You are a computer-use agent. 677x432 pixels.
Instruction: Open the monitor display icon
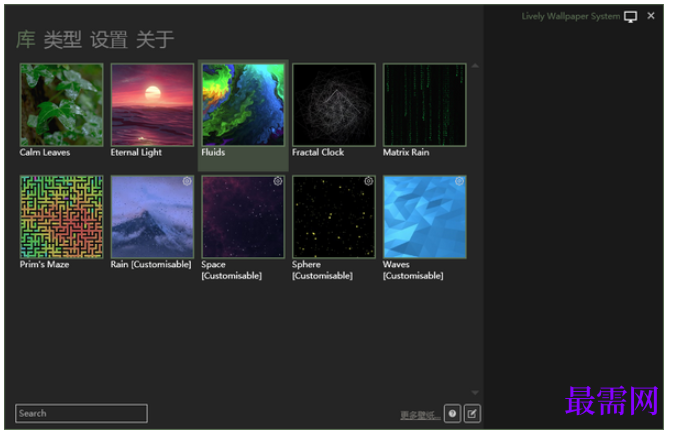[630, 17]
